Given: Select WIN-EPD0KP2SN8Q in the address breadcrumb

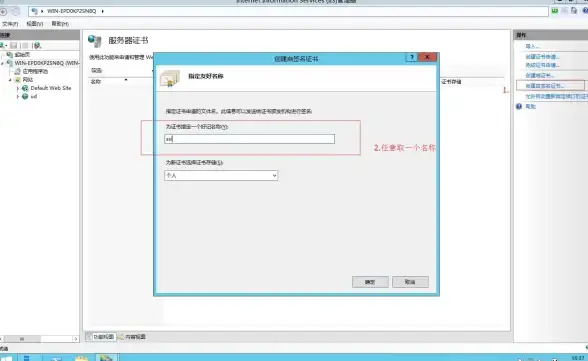Looking at the screenshot, I should coord(71,11).
